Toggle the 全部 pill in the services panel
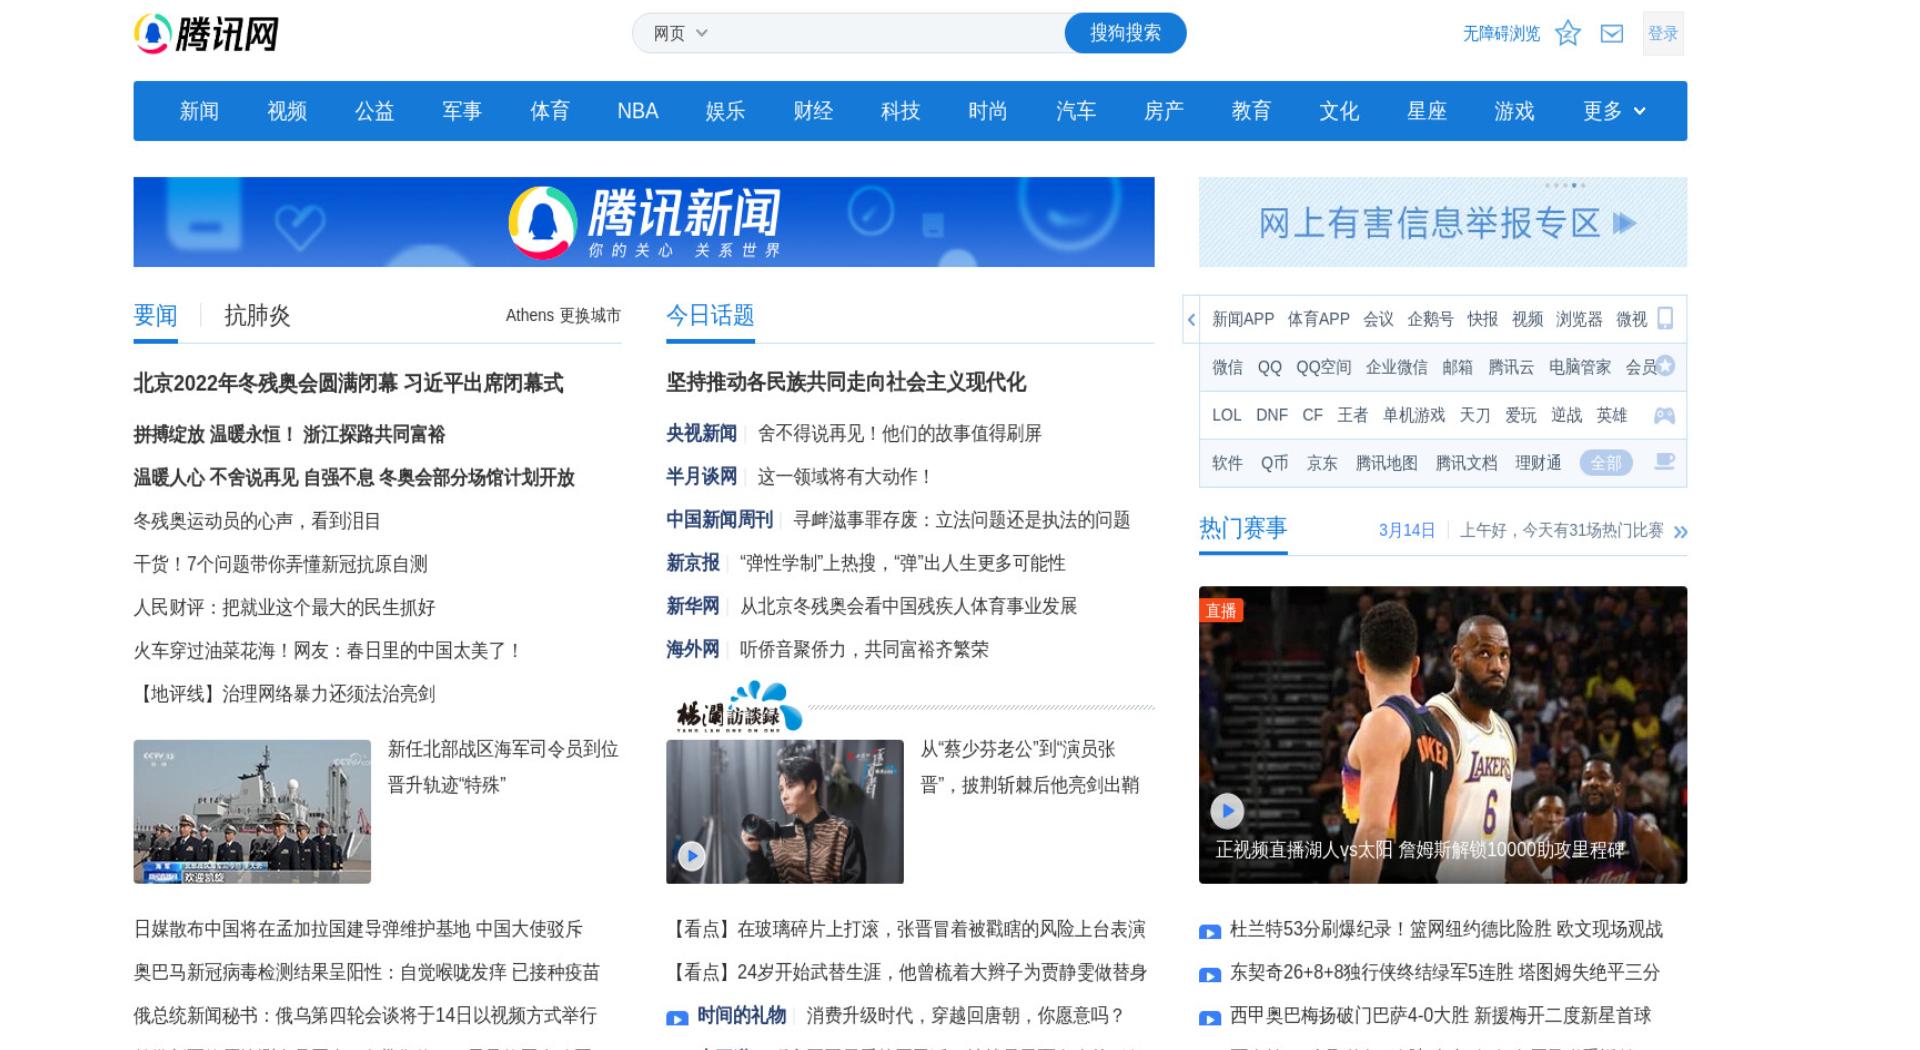The width and height of the screenshot is (1920, 1050). [x=1606, y=463]
